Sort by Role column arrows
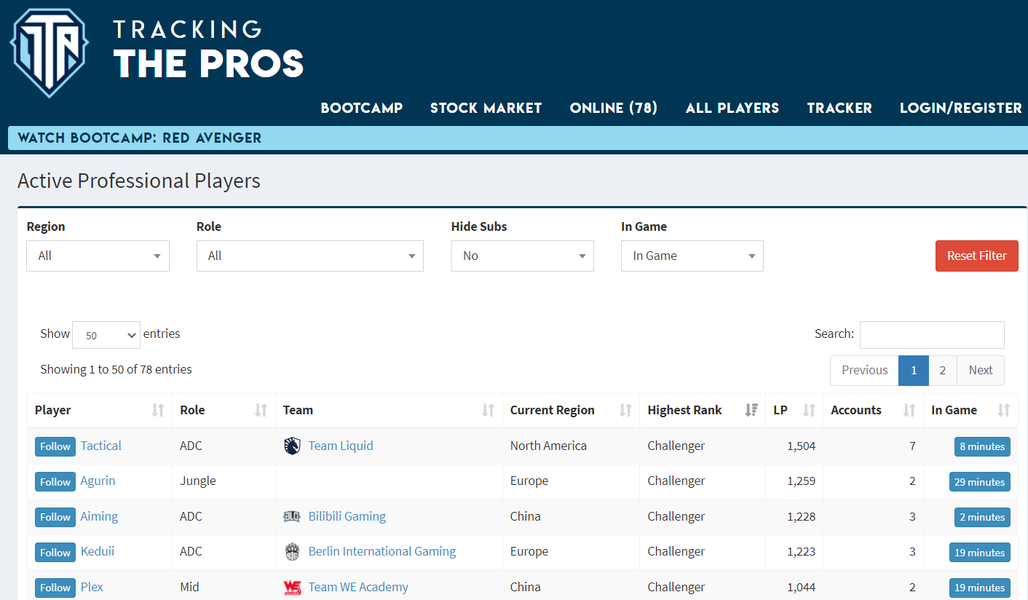This screenshot has width=1028, height=600. coord(261,410)
